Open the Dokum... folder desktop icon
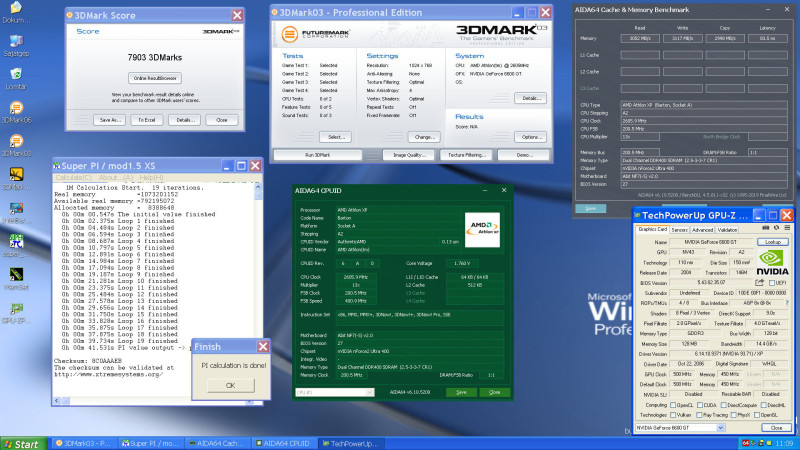 click(x=16, y=8)
